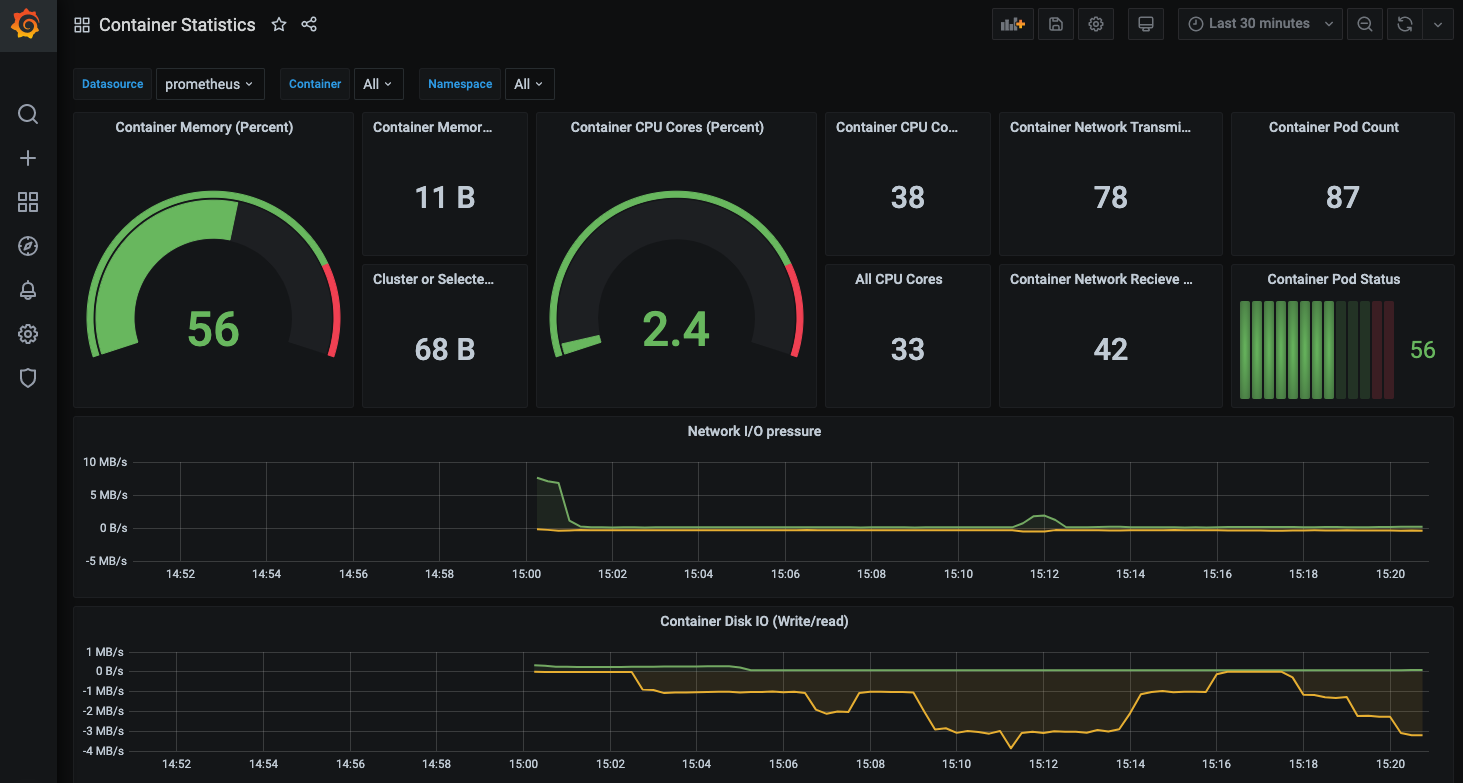Image resolution: width=1463 pixels, height=783 pixels.
Task: Expand the refresh interval dropdown arrow
Action: pos(1438,24)
